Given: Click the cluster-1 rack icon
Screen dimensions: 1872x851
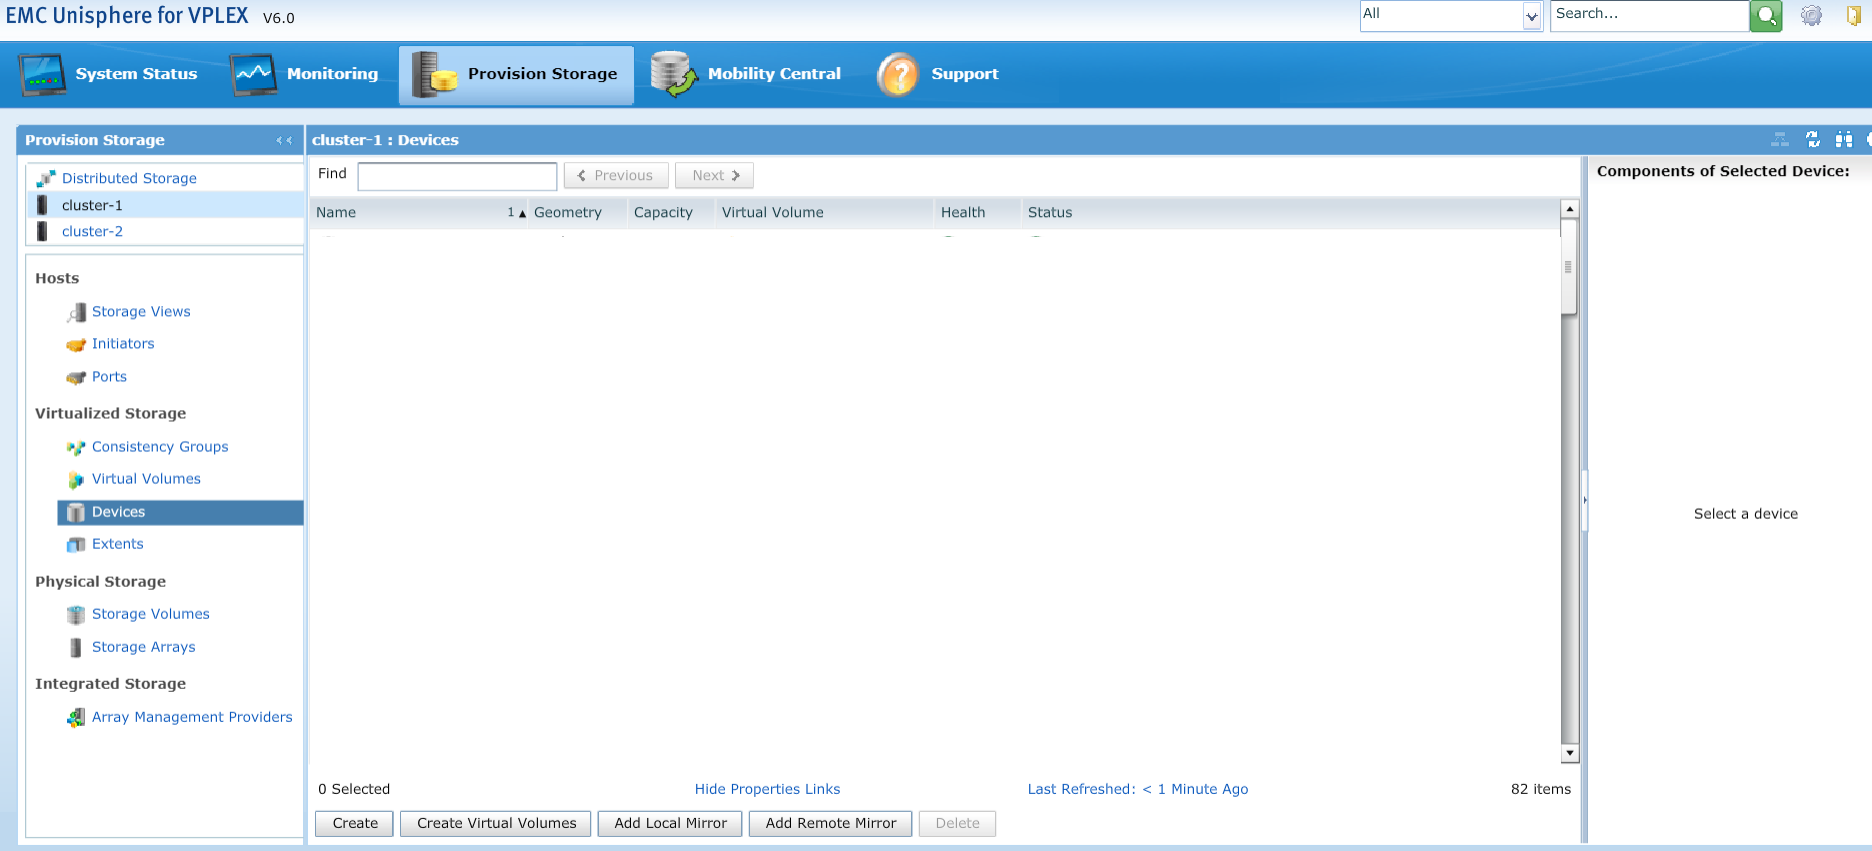Looking at the screenshot, I should [42, 205].
